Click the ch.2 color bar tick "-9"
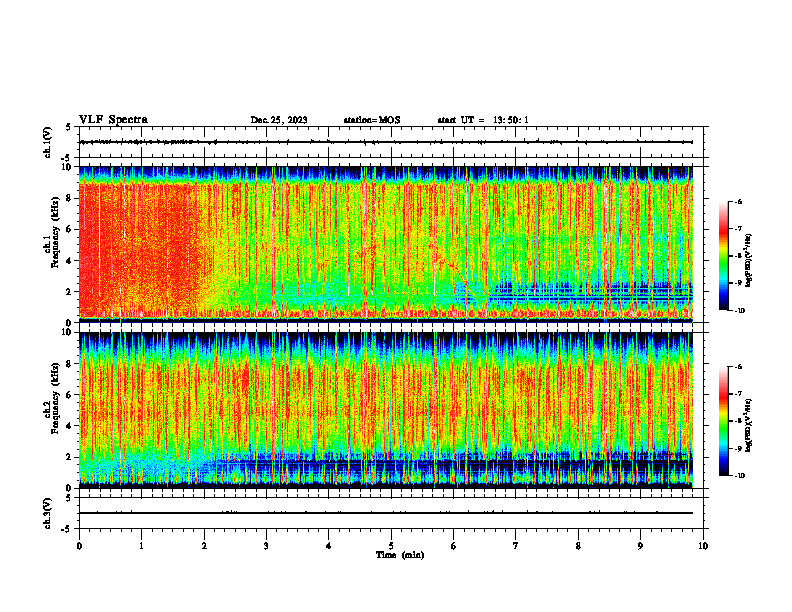The image size is (792, 612). (x=738, y=448)
